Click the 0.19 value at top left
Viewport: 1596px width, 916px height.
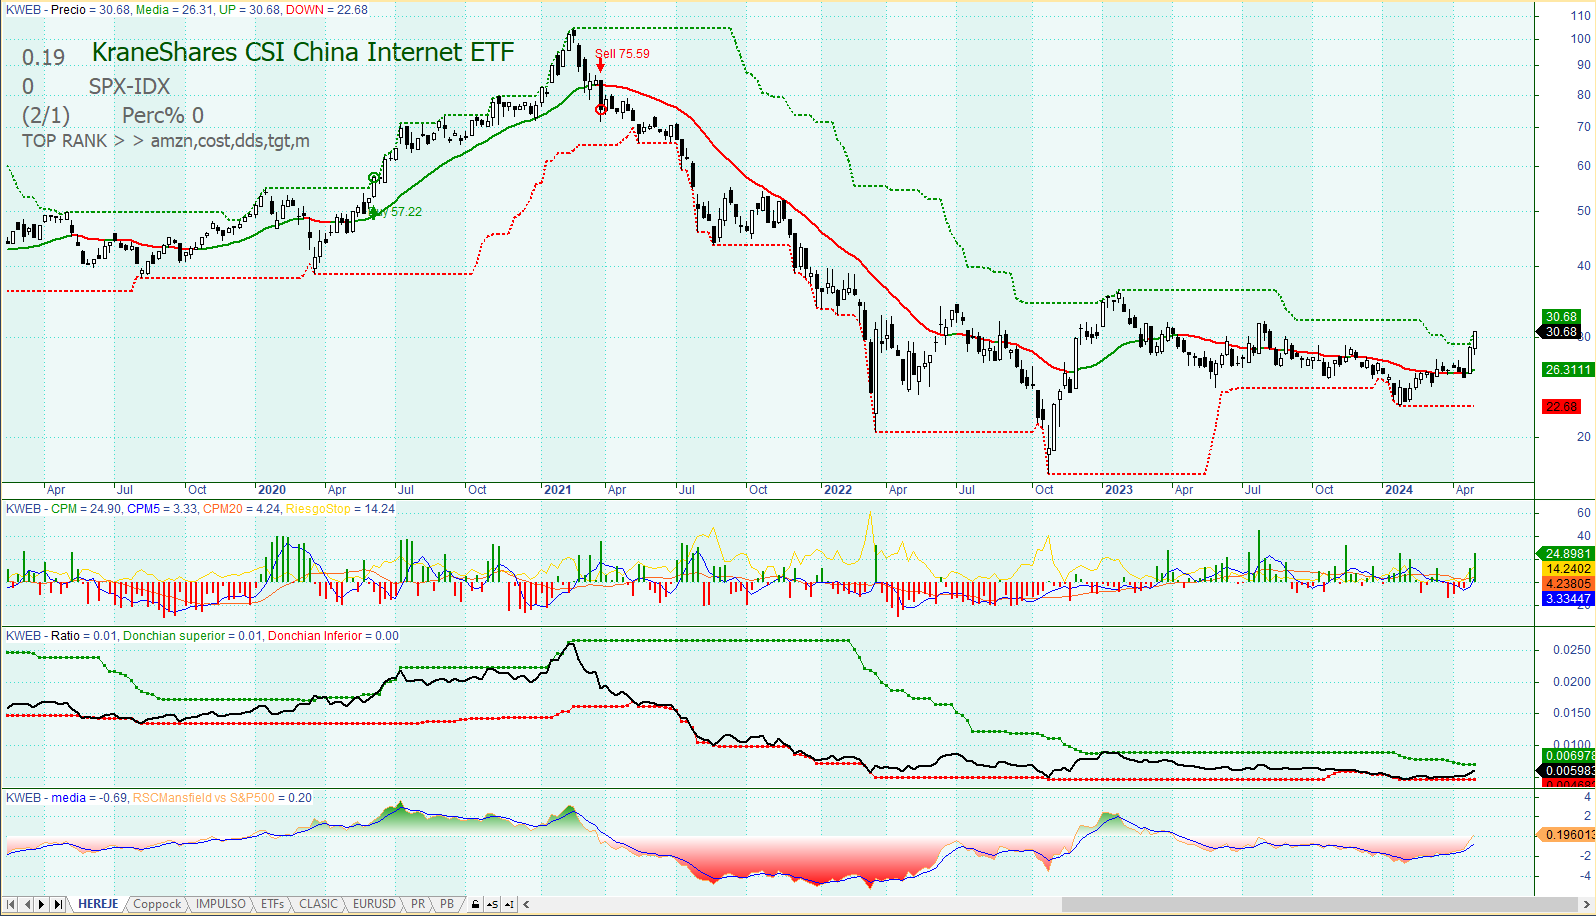[44, 58]
